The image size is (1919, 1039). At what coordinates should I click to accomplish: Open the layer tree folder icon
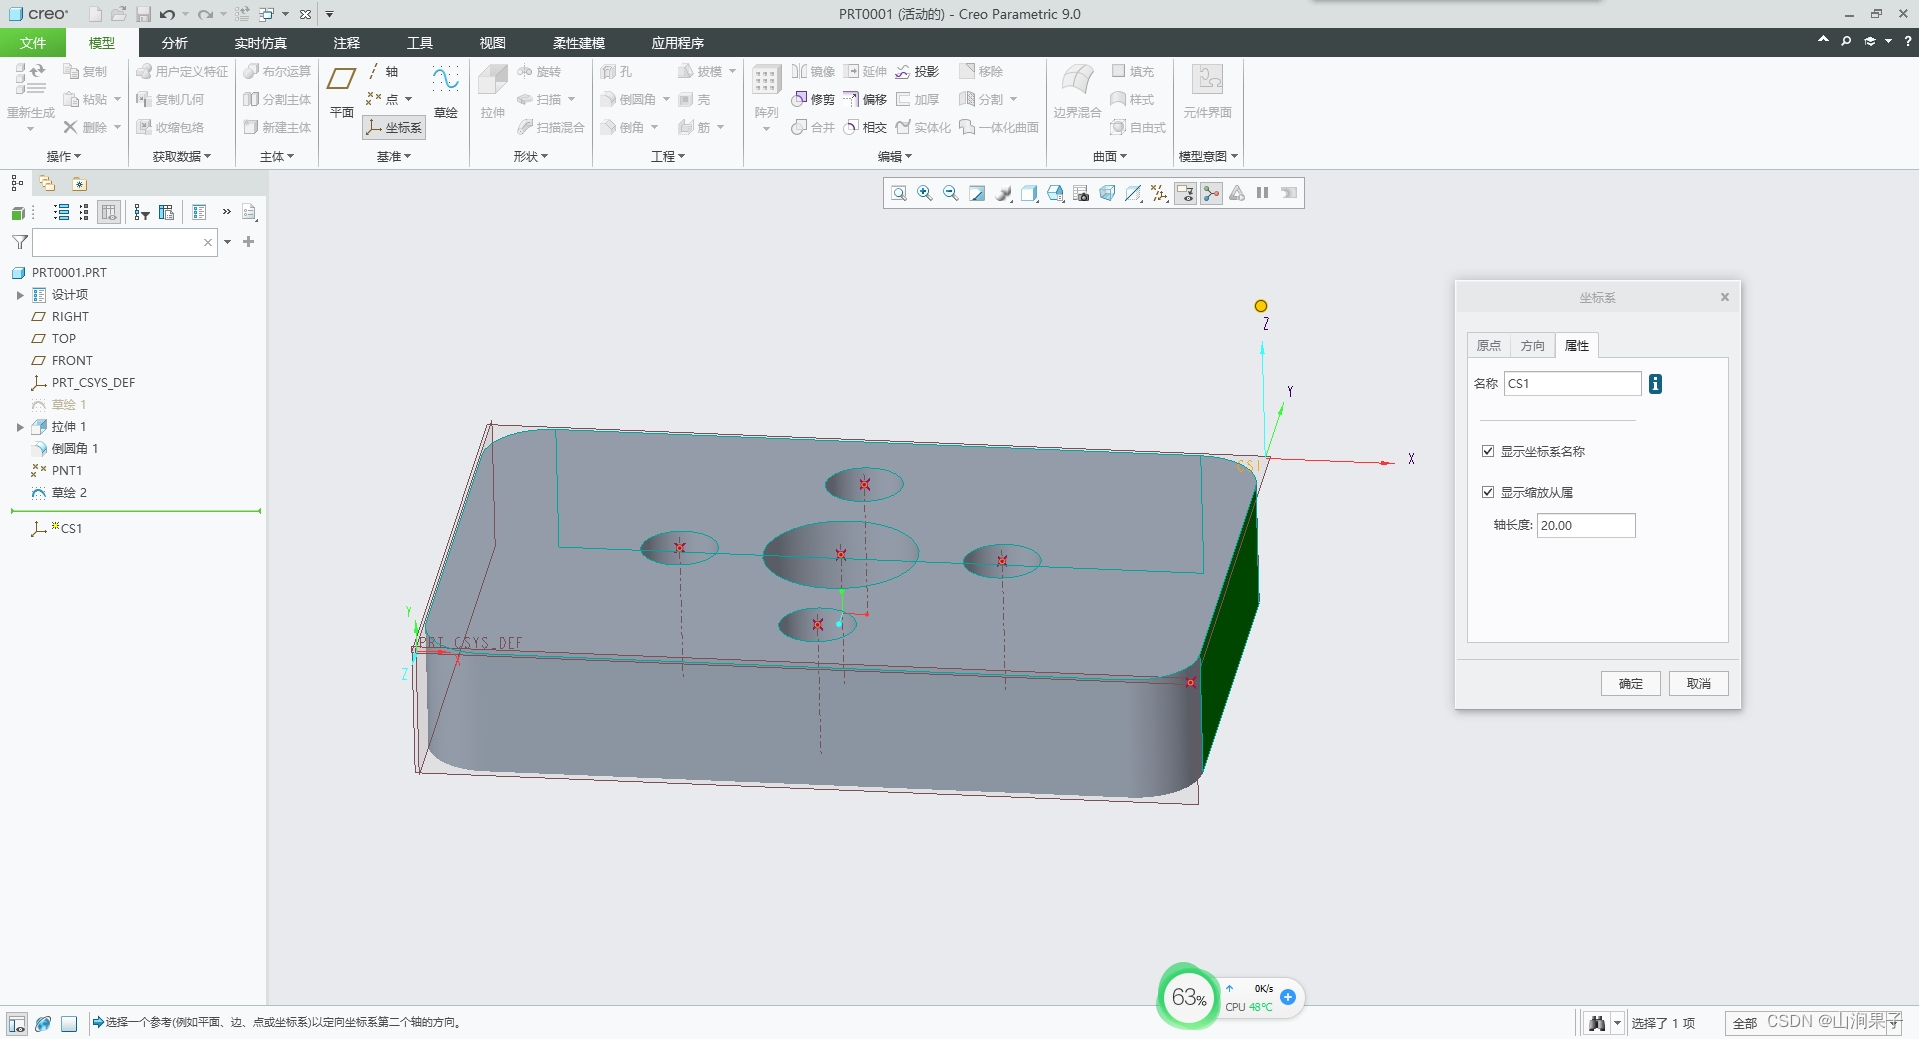(47, 183)
